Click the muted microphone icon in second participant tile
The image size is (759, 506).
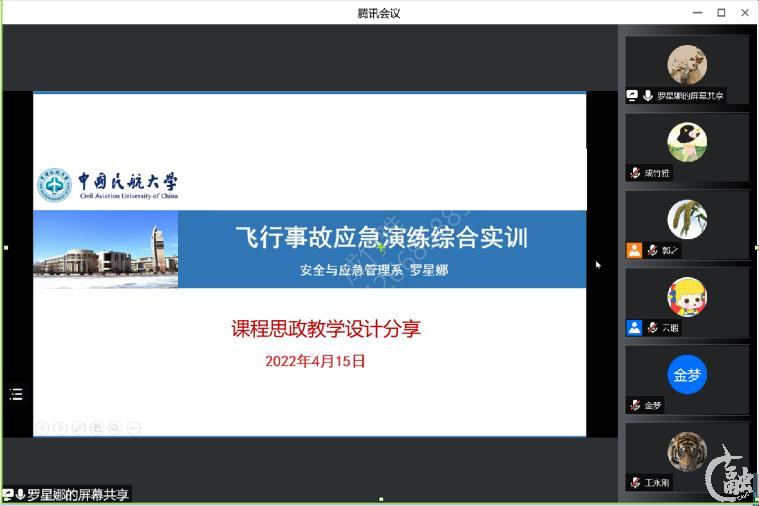(x=635, y=173)
